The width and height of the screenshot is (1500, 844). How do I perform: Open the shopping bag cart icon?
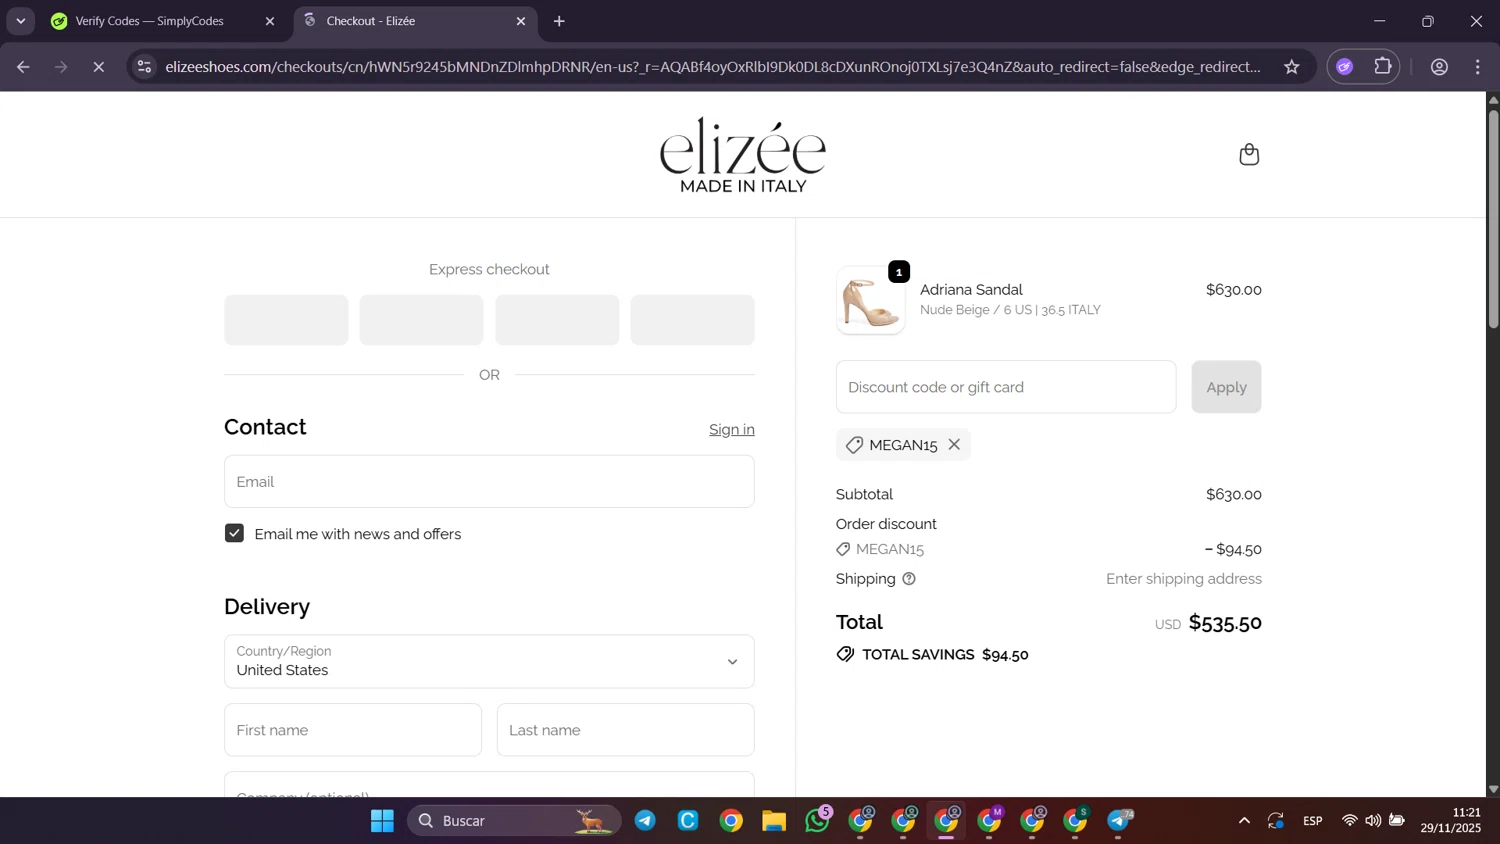point(1249,154)
